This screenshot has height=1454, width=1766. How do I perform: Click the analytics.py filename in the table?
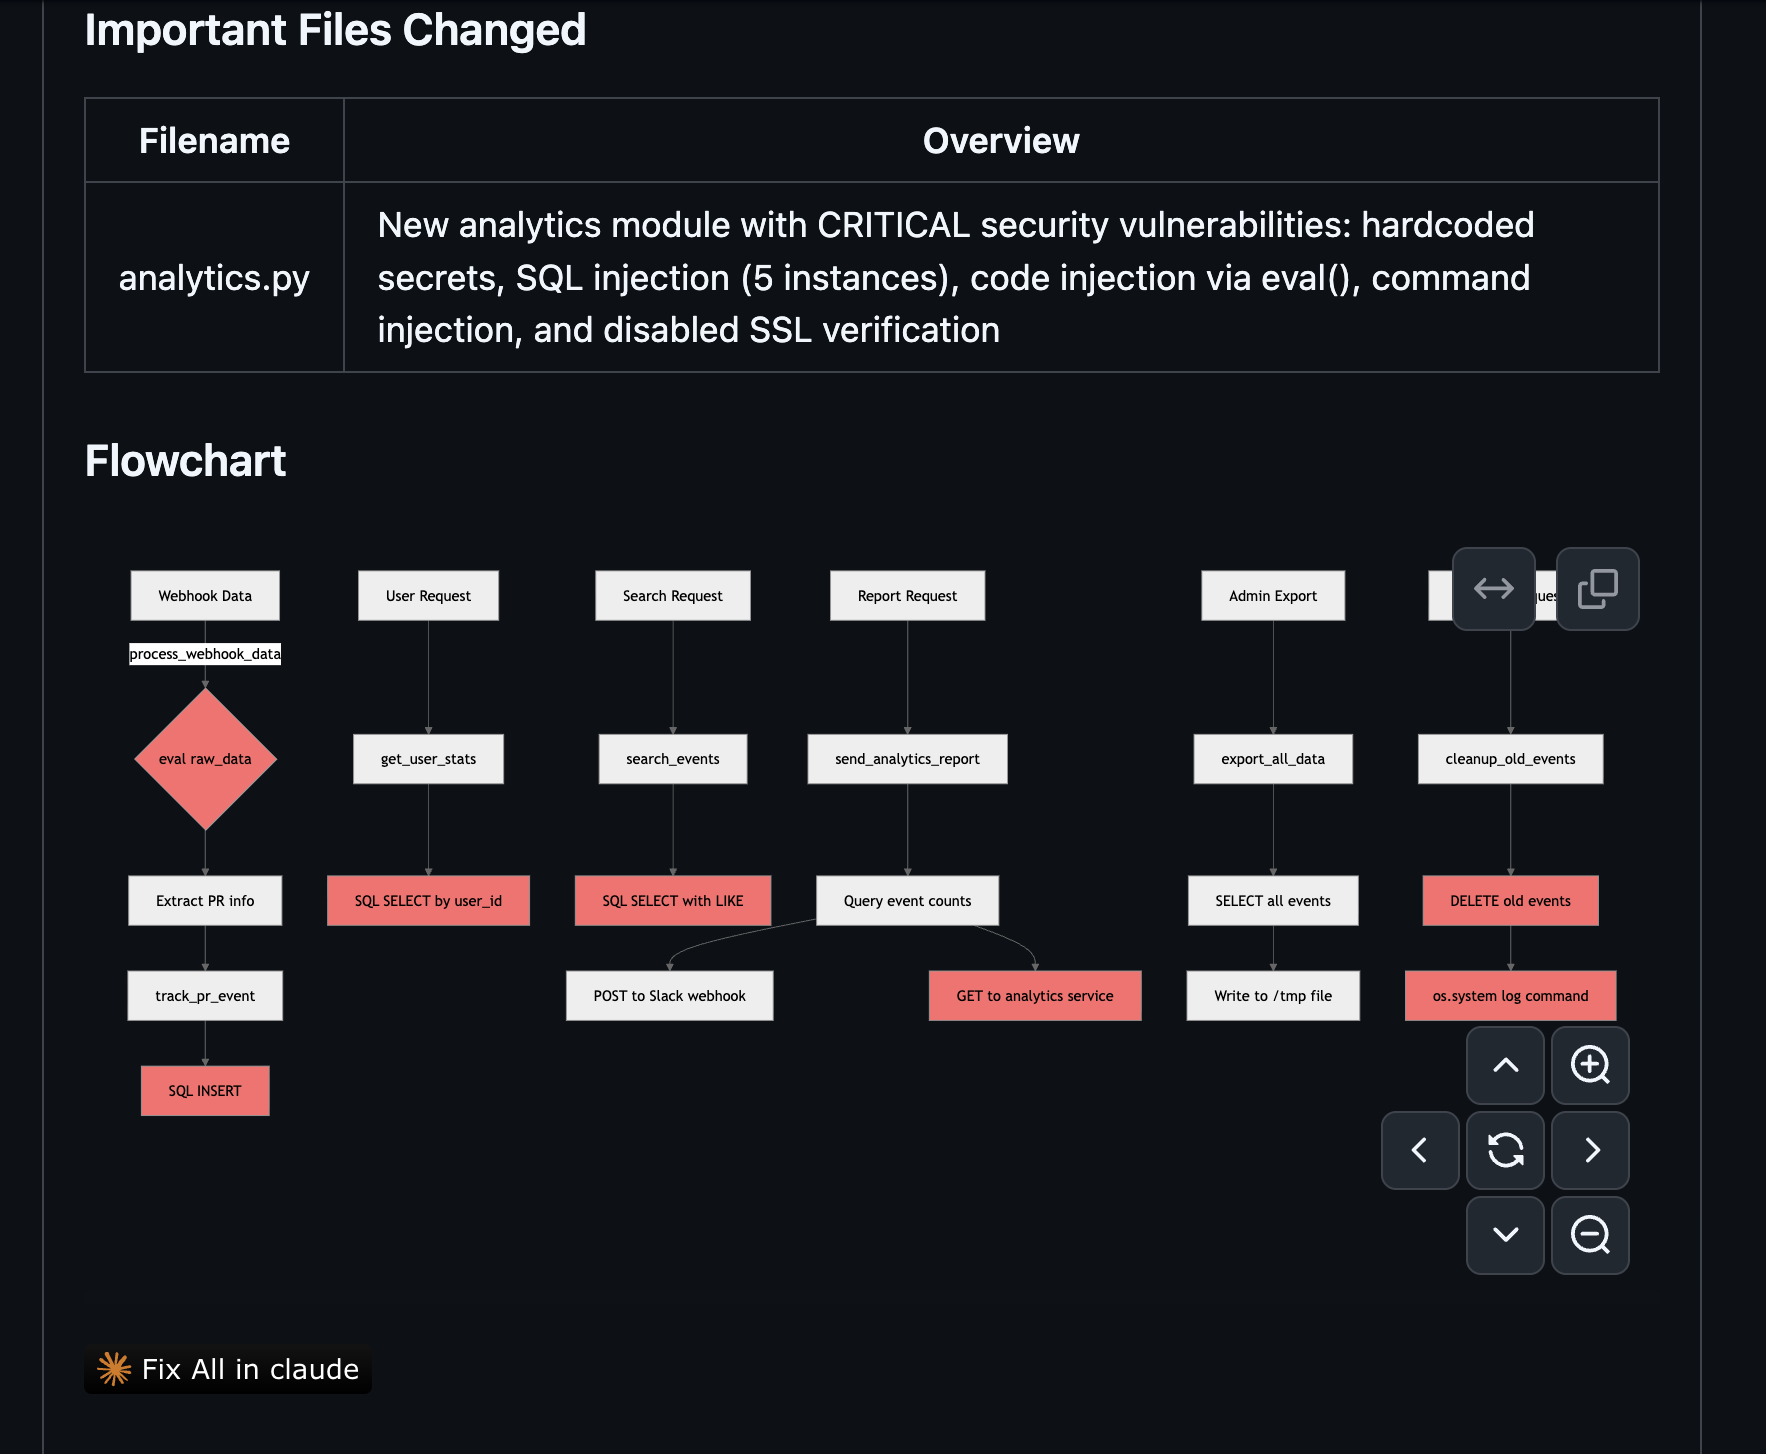(x=213, y=277)
